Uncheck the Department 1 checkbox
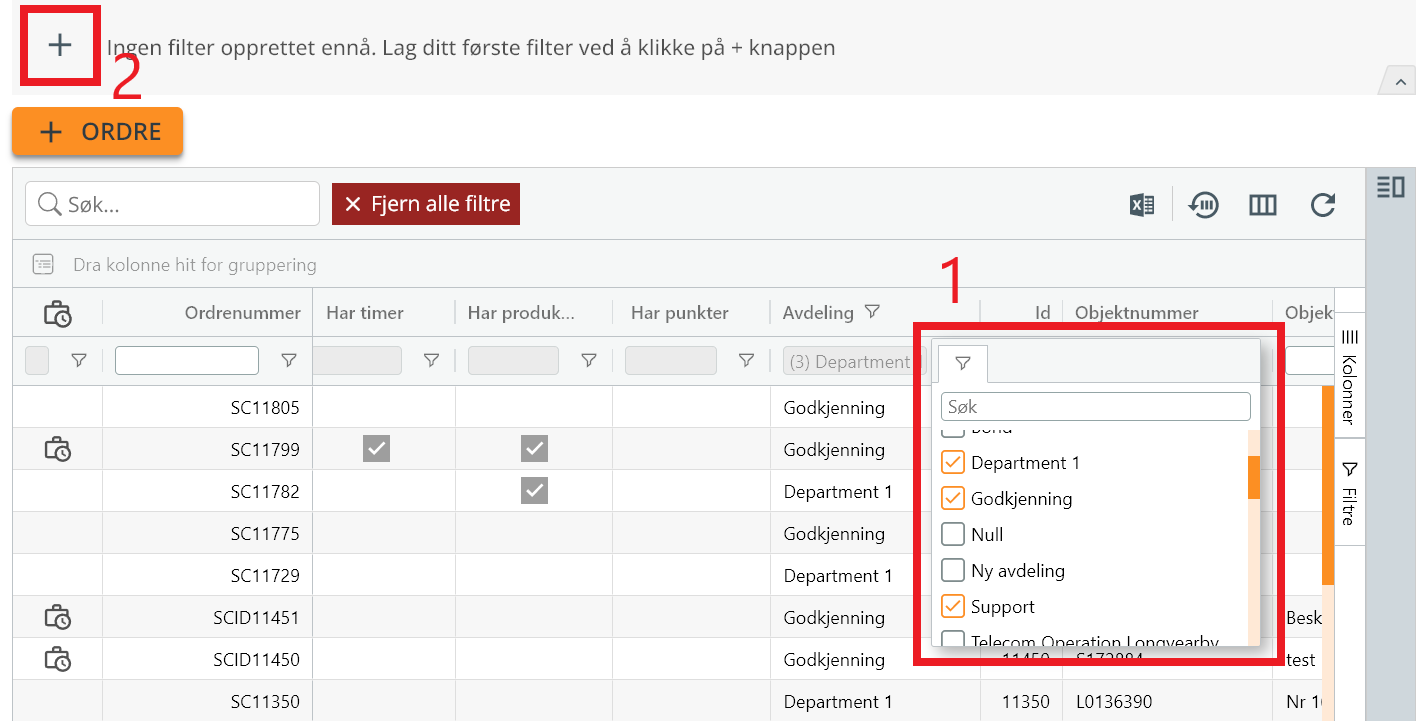Viewport: 1428px width, 721px height. click(953, 463)
